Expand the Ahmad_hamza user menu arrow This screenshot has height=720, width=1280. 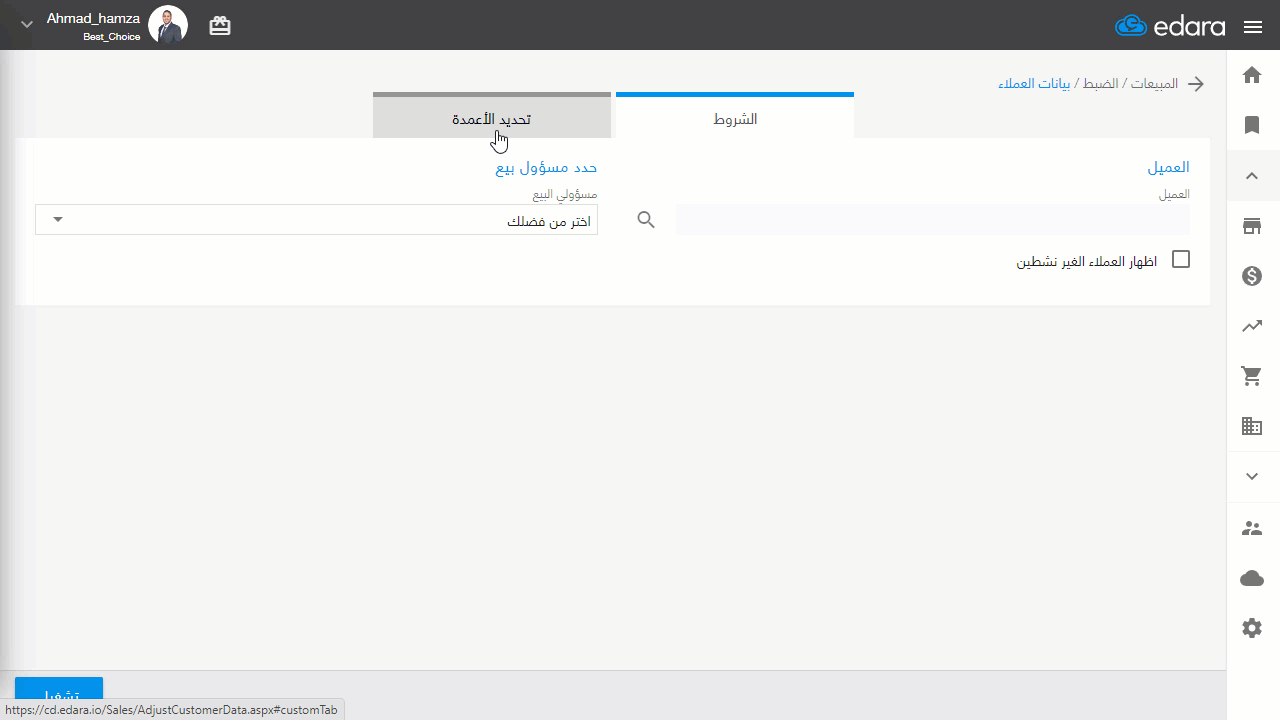(27, 25)
